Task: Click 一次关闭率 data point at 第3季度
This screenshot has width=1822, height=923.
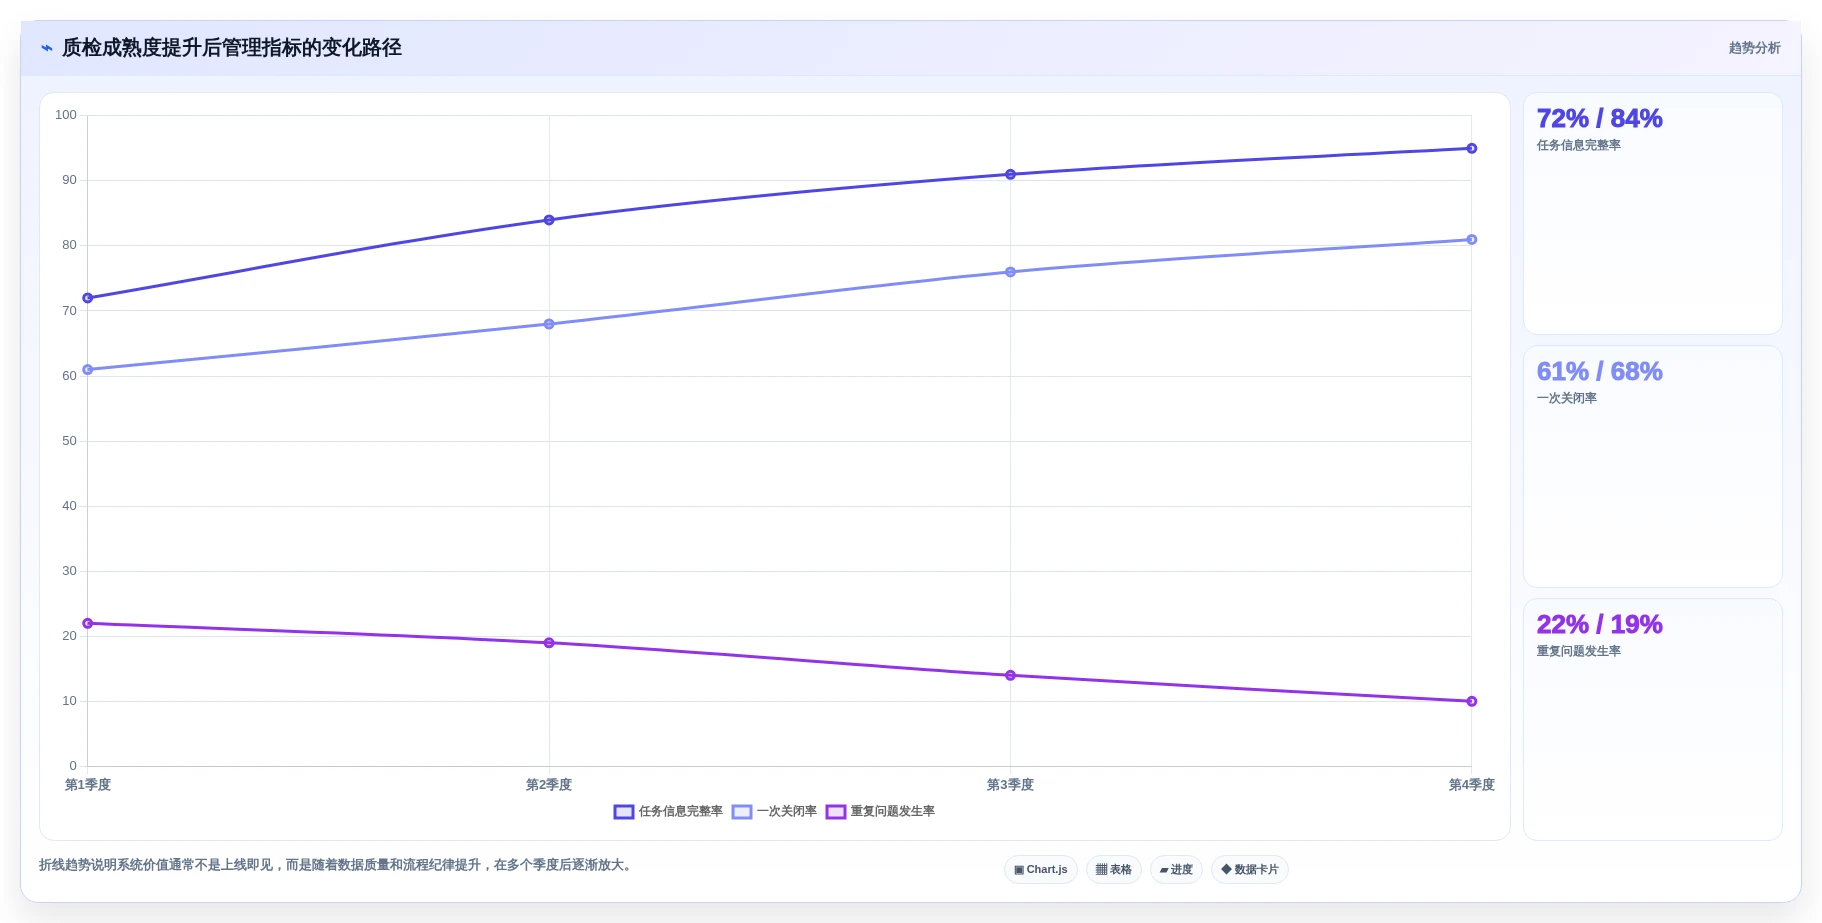Action: coord(1010,272)
